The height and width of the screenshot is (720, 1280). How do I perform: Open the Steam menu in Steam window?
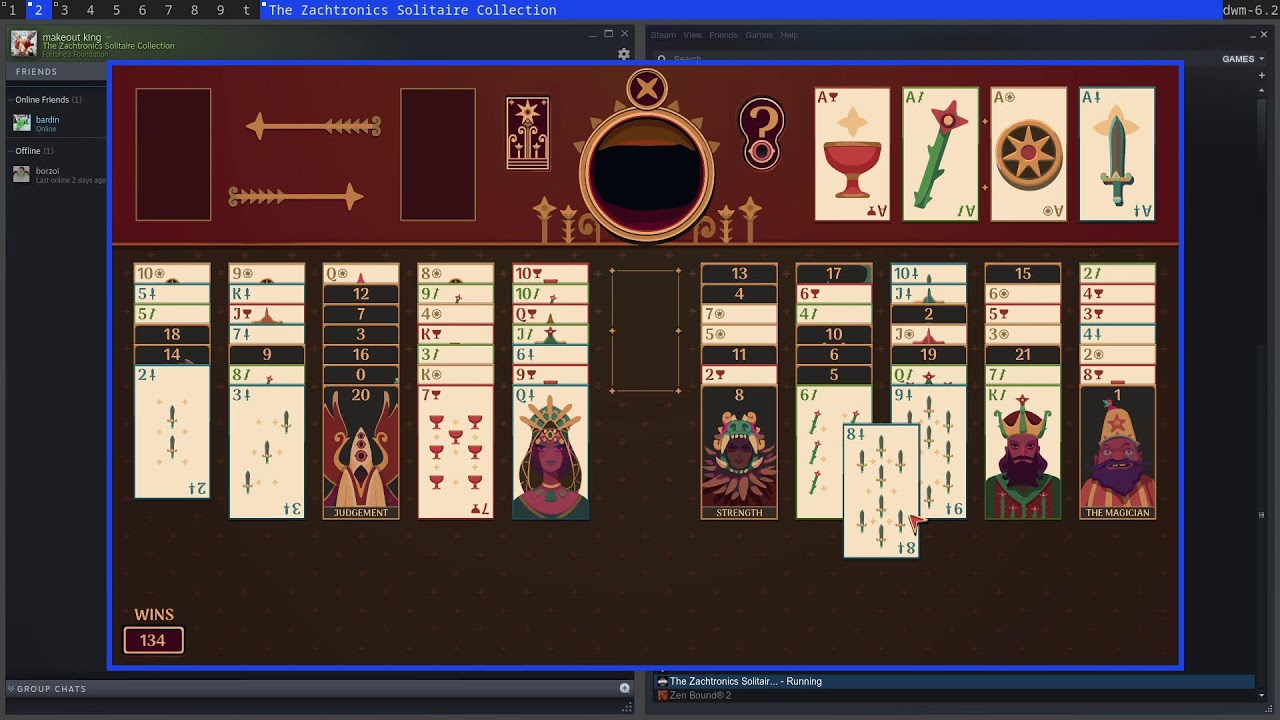[x=663, y=35]
